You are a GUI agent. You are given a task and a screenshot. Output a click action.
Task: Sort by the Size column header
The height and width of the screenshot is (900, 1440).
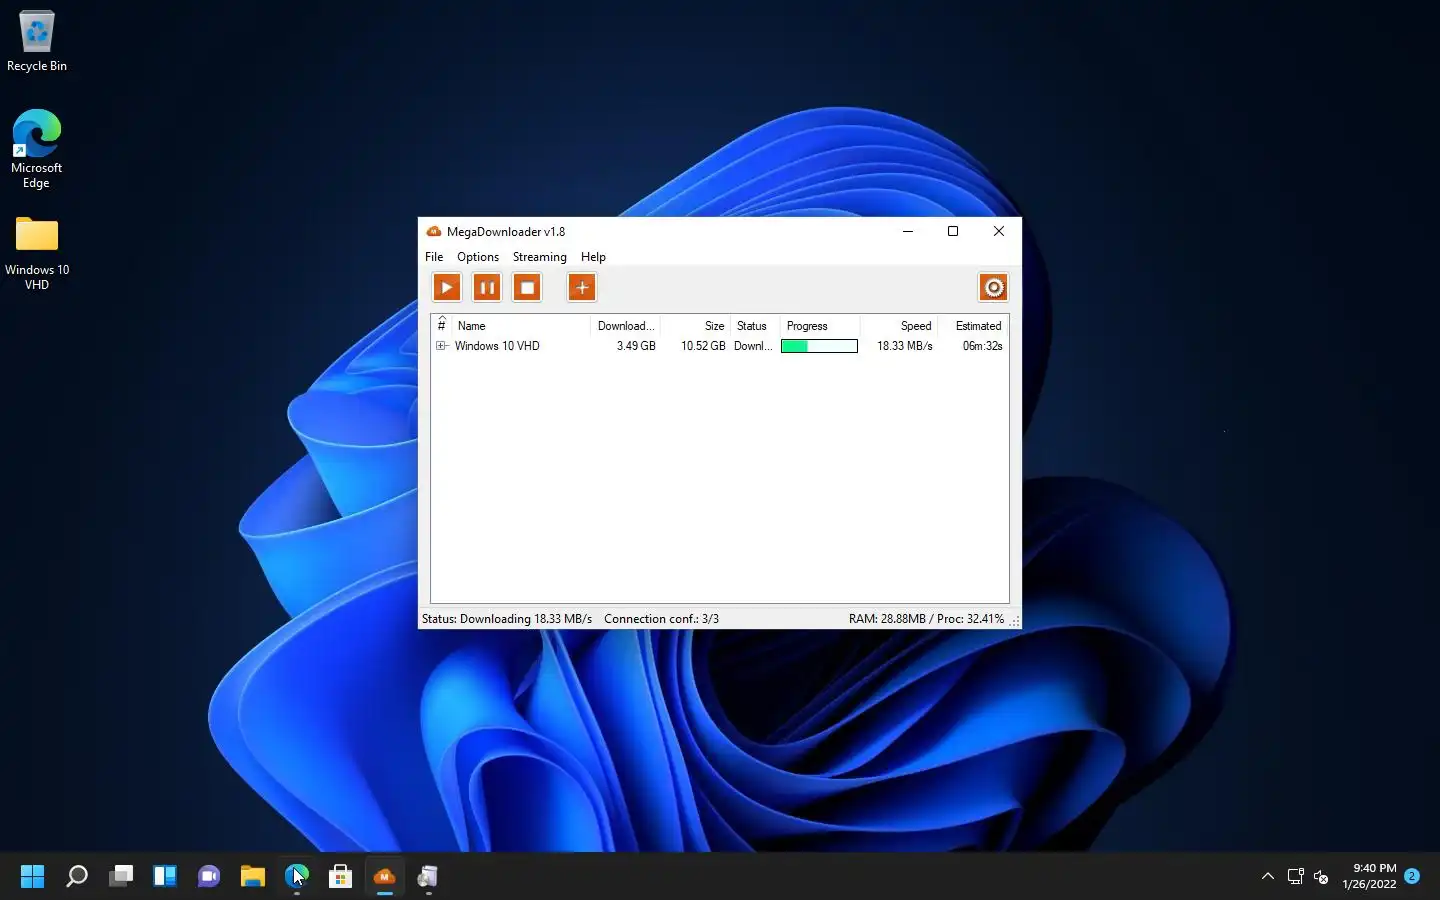click(x=695, y=326)
